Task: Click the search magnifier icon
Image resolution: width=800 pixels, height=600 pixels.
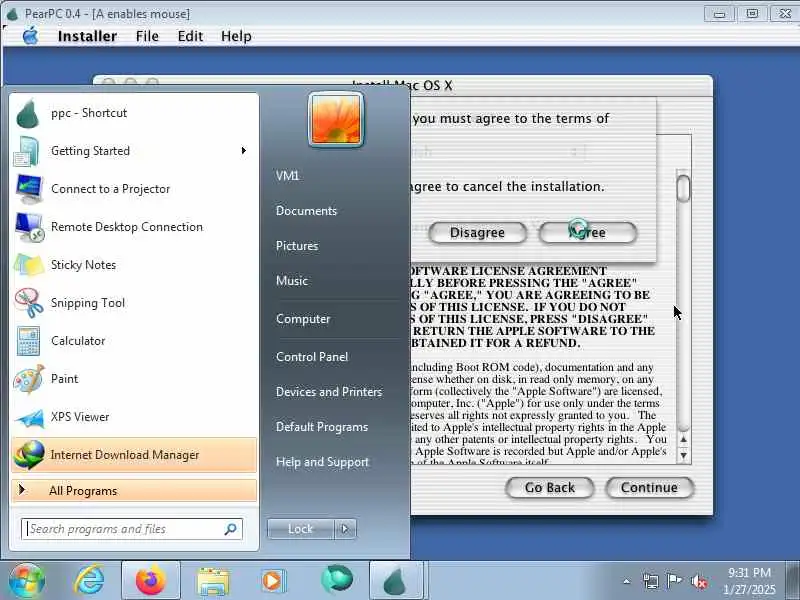Action: coord(231,529)
